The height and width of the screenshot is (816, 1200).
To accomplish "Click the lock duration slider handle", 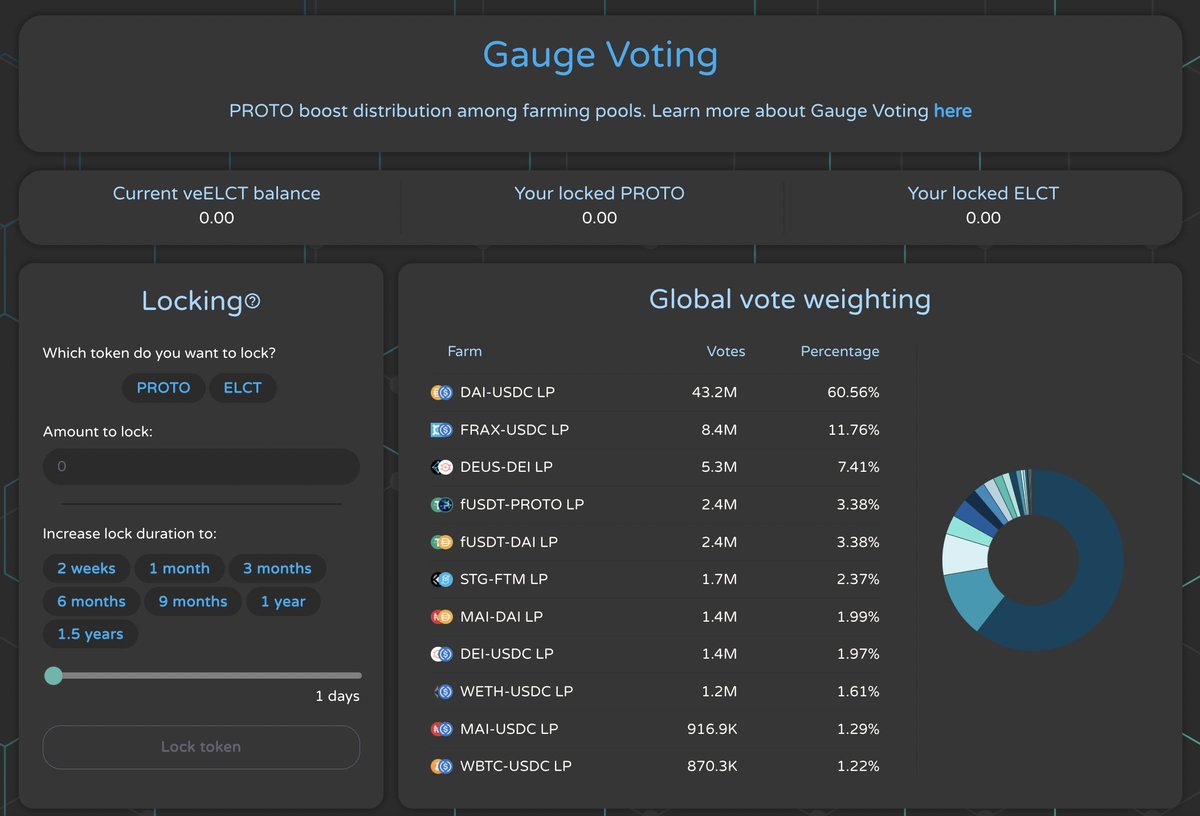I will click(53, 676).
